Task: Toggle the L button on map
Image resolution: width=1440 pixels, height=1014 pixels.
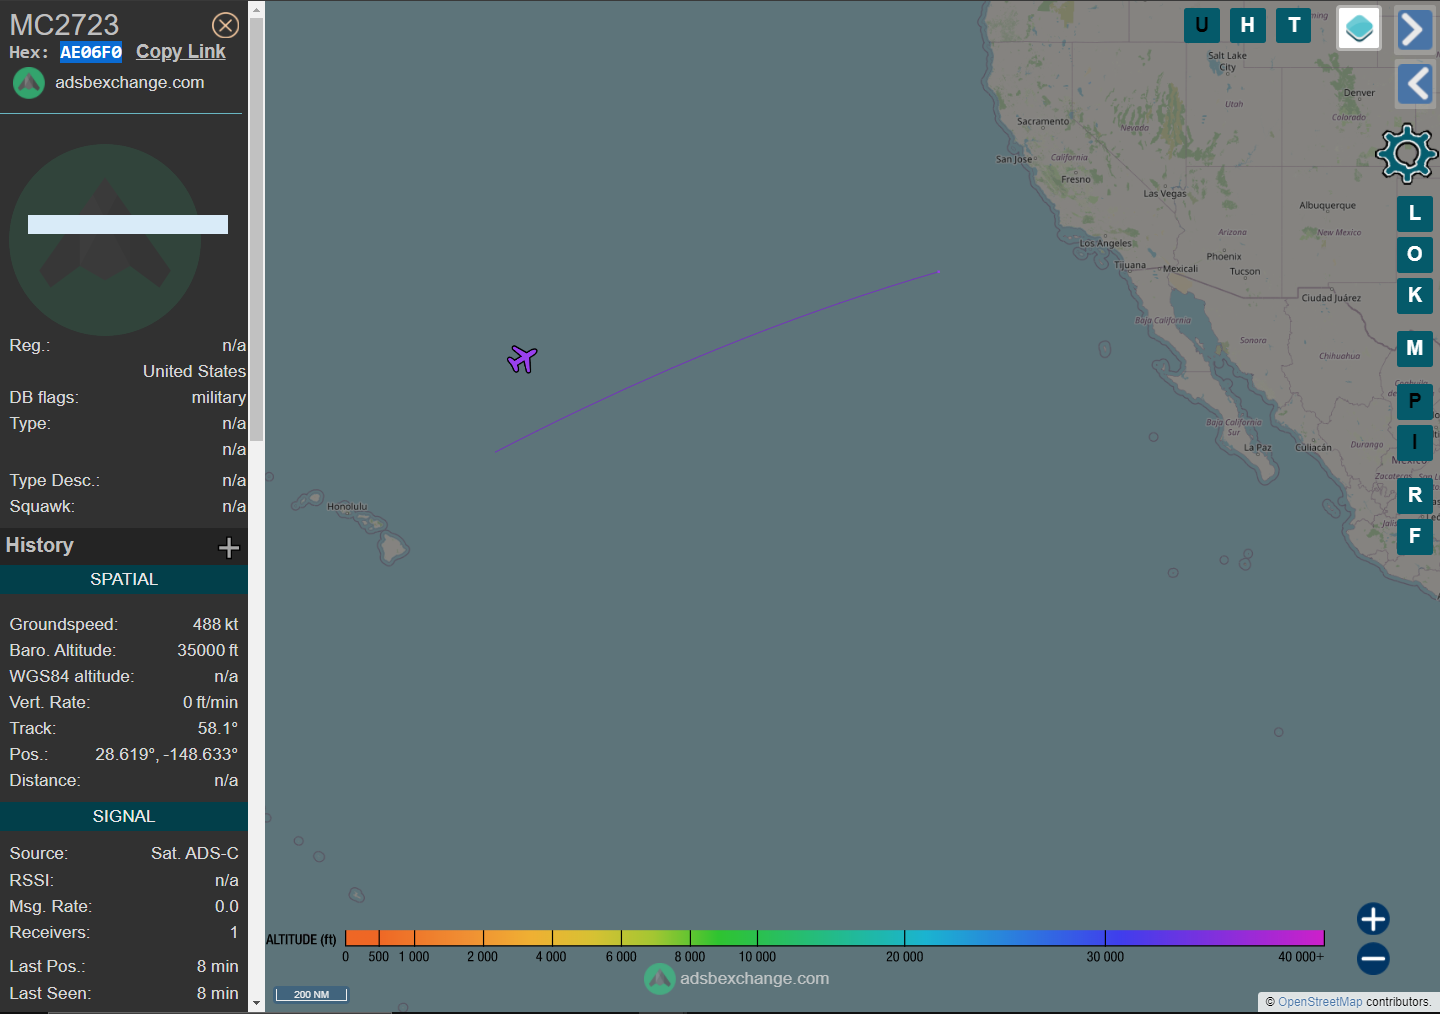Action: (x=1415, y=213)
